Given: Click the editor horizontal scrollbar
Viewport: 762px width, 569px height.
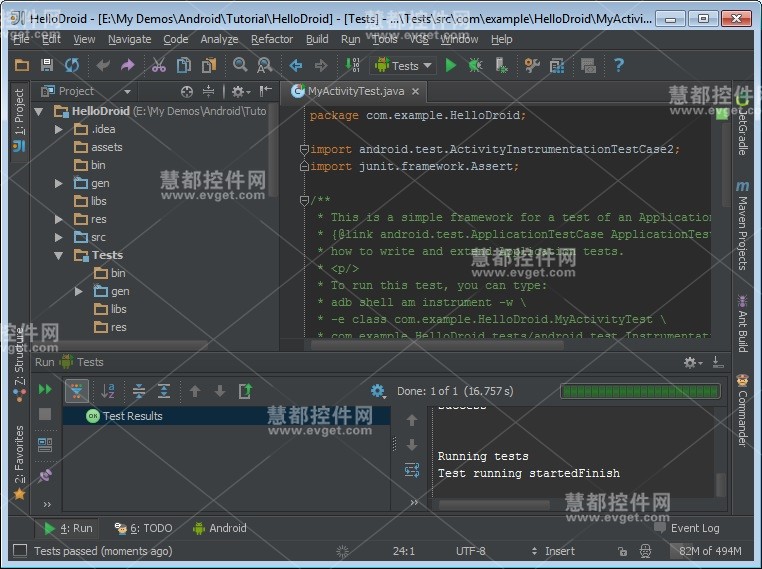Looking at the screenshot, I should click(x=437, y=345).
